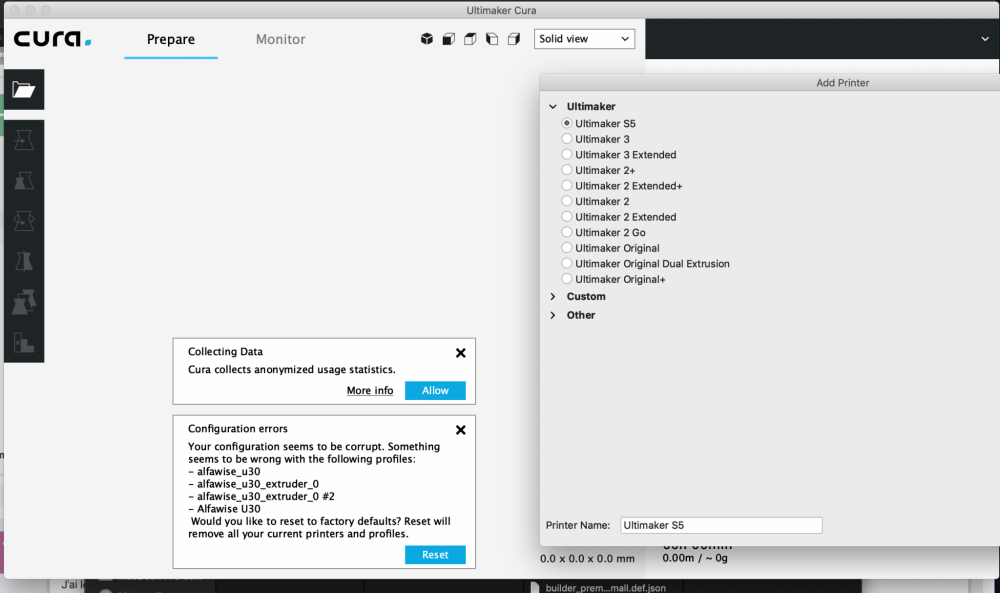Viewport: 1000px width, 593px height.
Task: Choose Ultimaker 2 Extended printer option
Action: (566, 217)
